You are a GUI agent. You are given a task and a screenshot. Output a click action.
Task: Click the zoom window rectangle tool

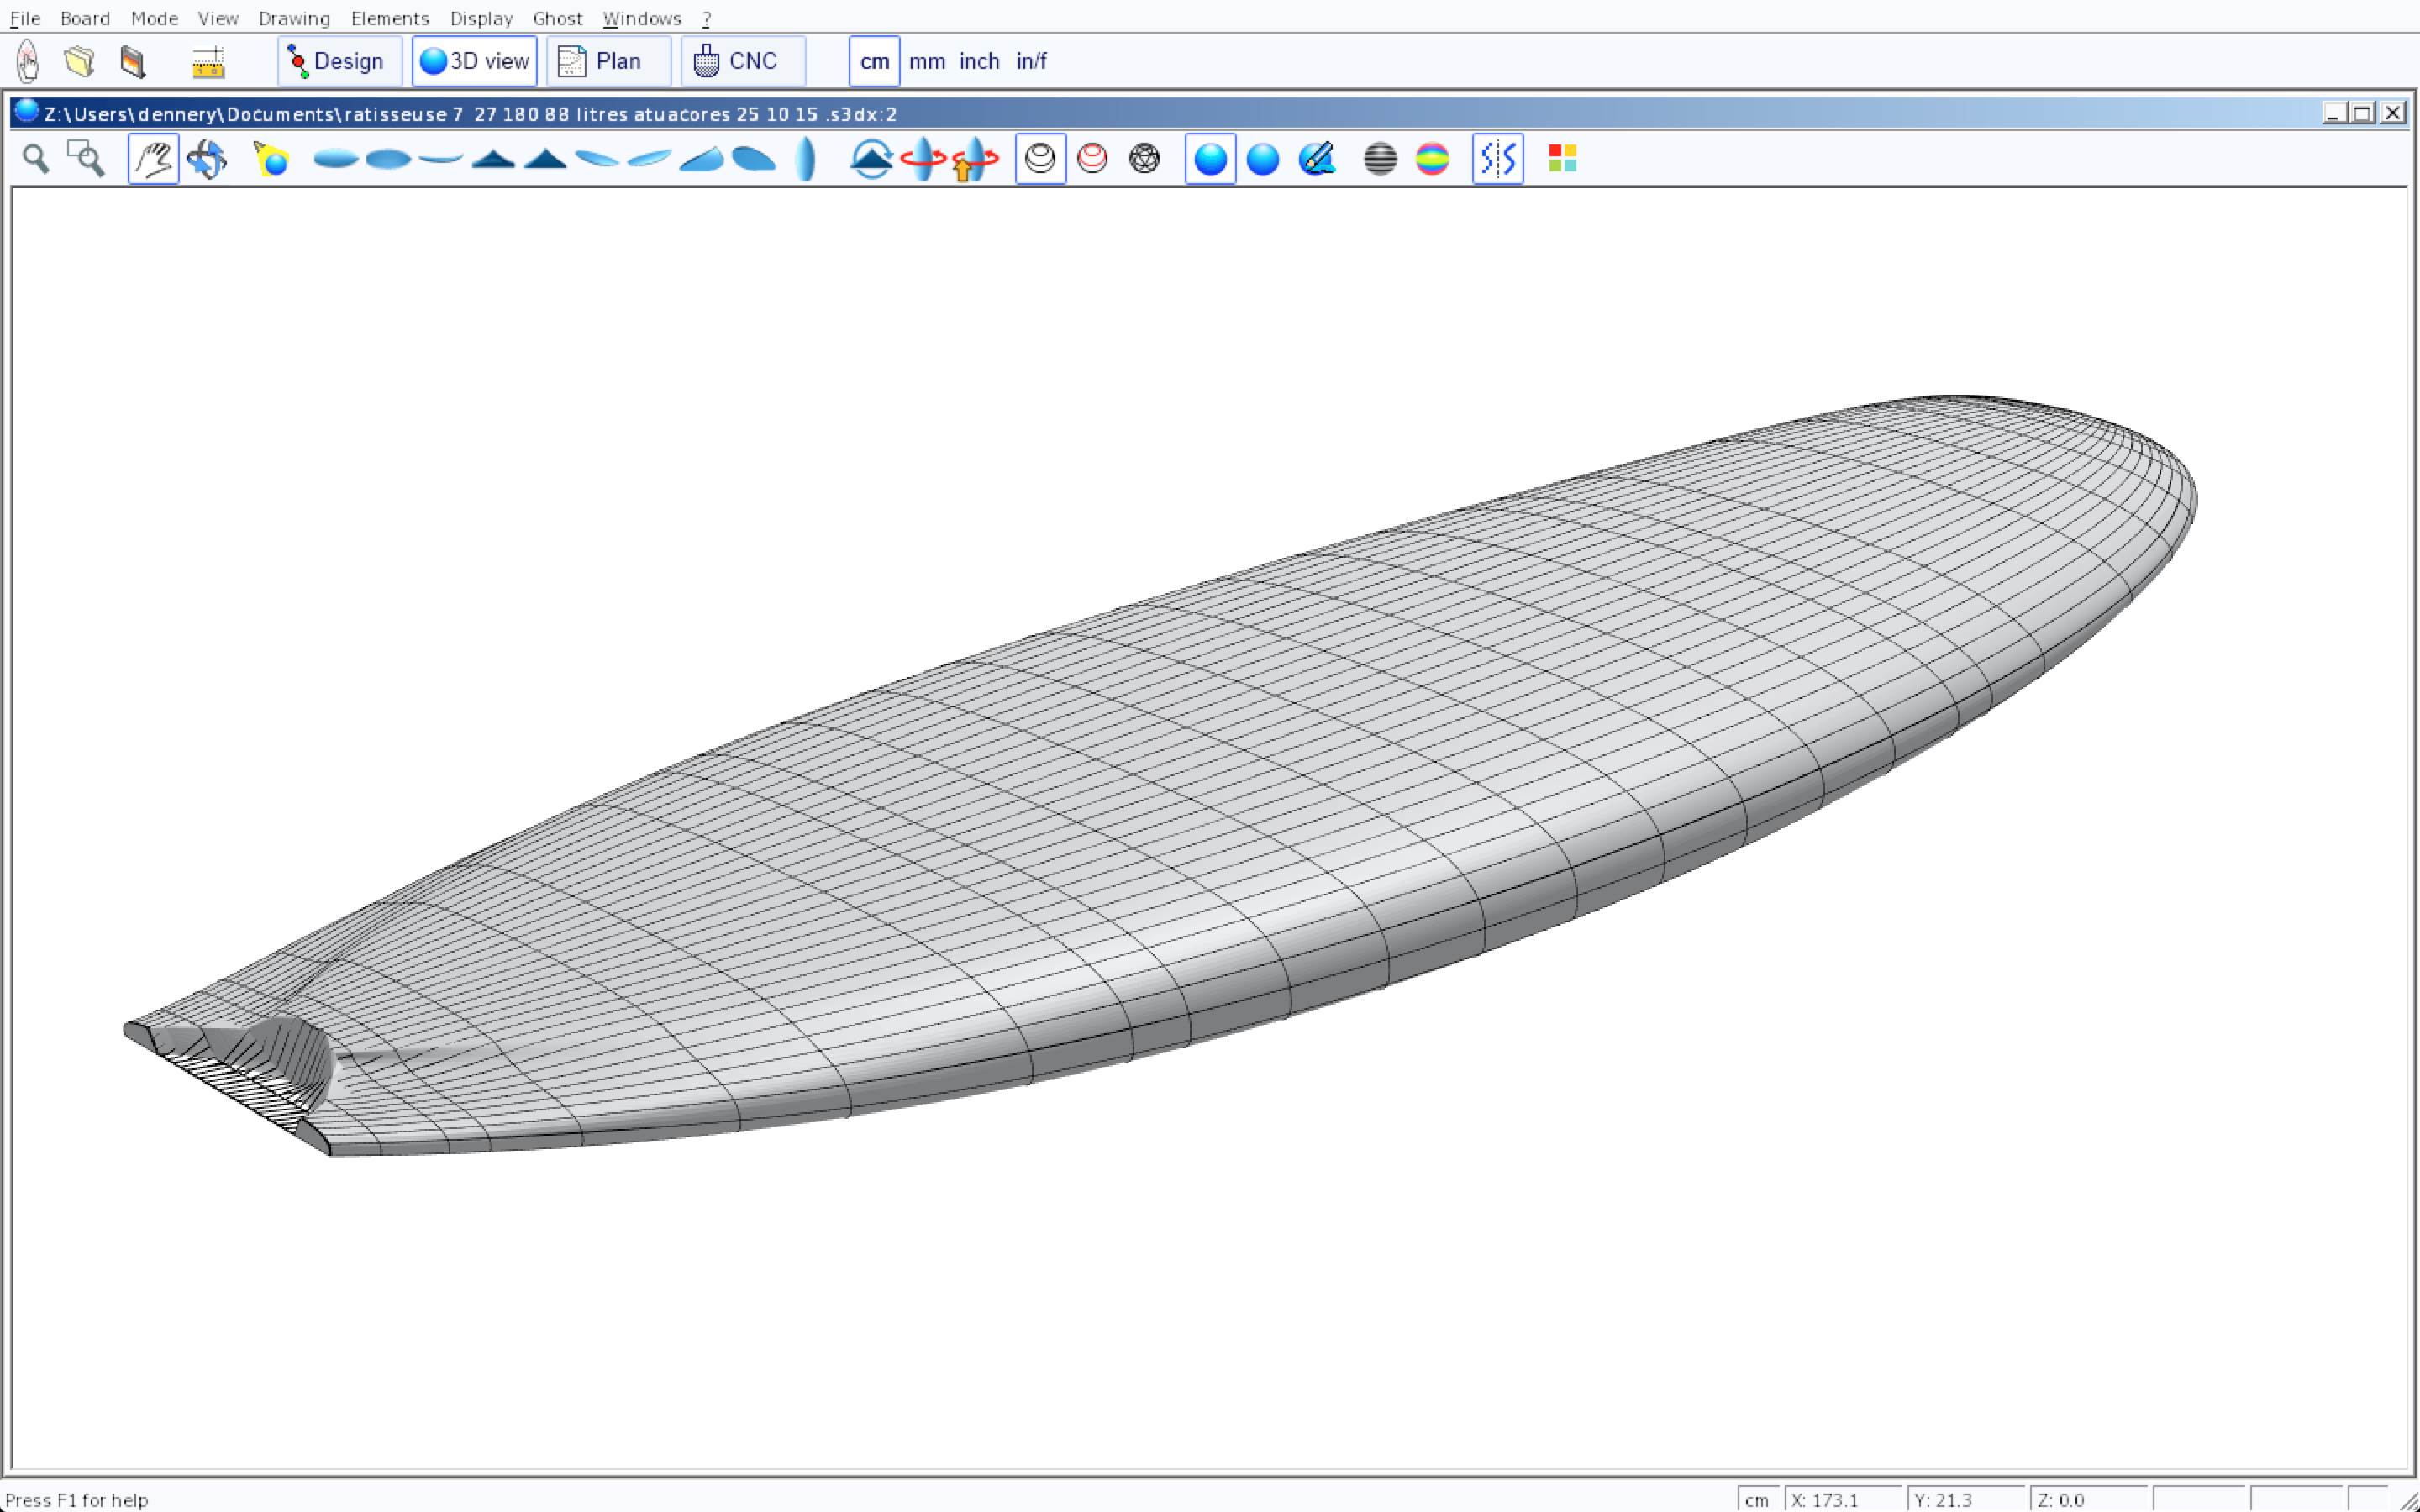86,159
